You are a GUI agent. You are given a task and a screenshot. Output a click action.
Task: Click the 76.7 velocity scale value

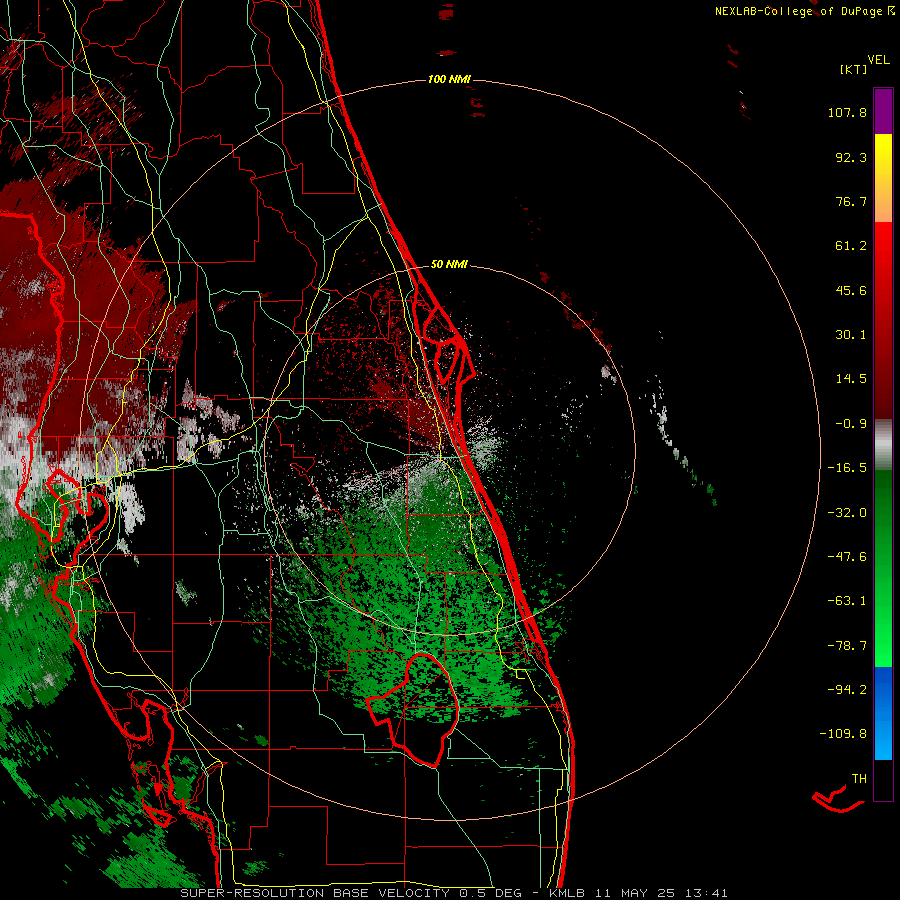pyautogui.click(x=851, y=201)
